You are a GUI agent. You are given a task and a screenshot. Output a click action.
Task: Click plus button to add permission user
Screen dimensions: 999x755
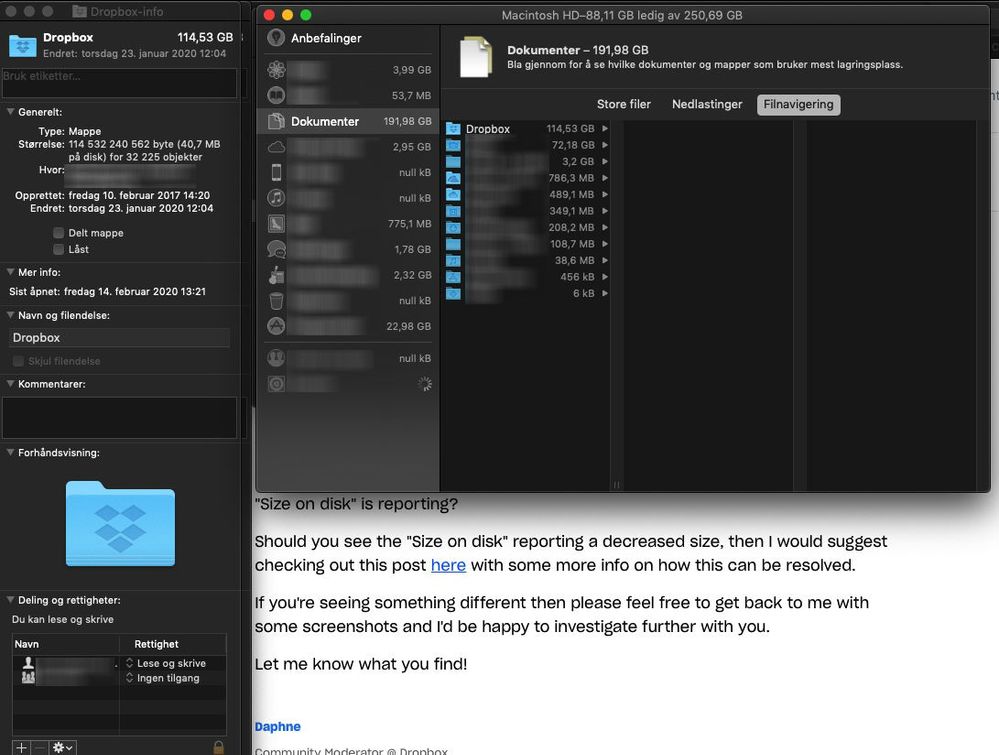click(21, 747)
